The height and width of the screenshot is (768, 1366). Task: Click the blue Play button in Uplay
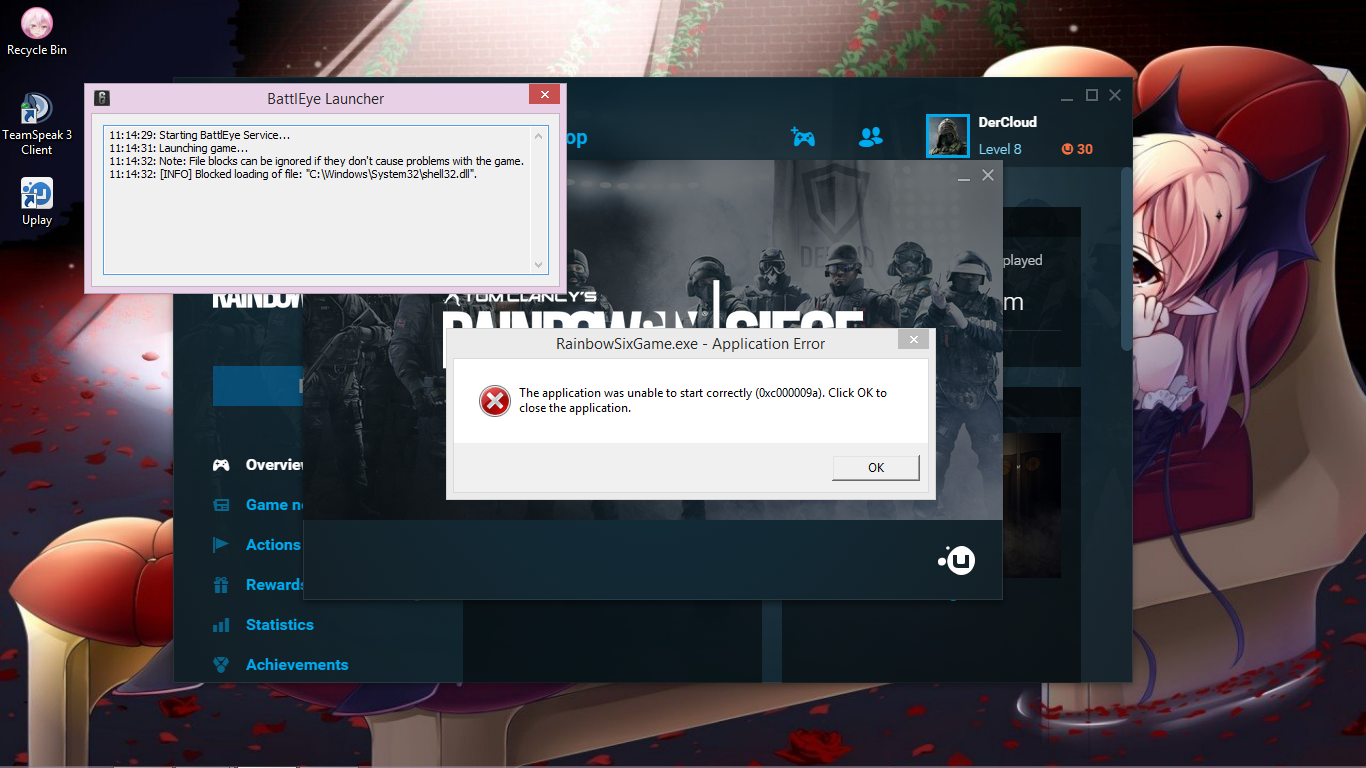tap(258, 385)
